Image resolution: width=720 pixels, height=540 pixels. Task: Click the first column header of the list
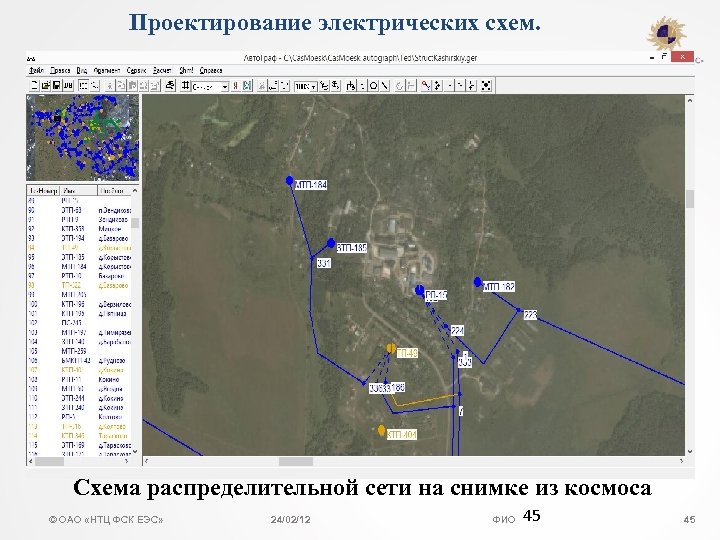(x=44, y=191)
